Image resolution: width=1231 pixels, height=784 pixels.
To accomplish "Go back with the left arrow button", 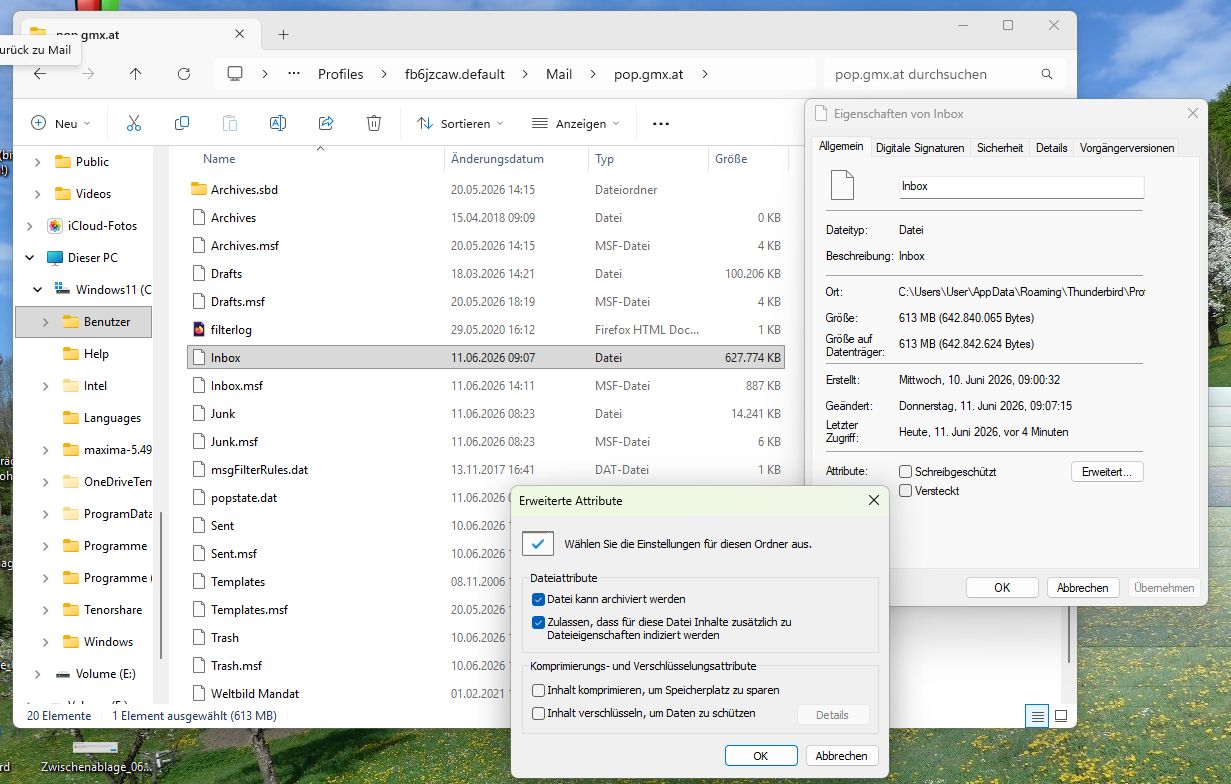I will click(x=40, y=74).
